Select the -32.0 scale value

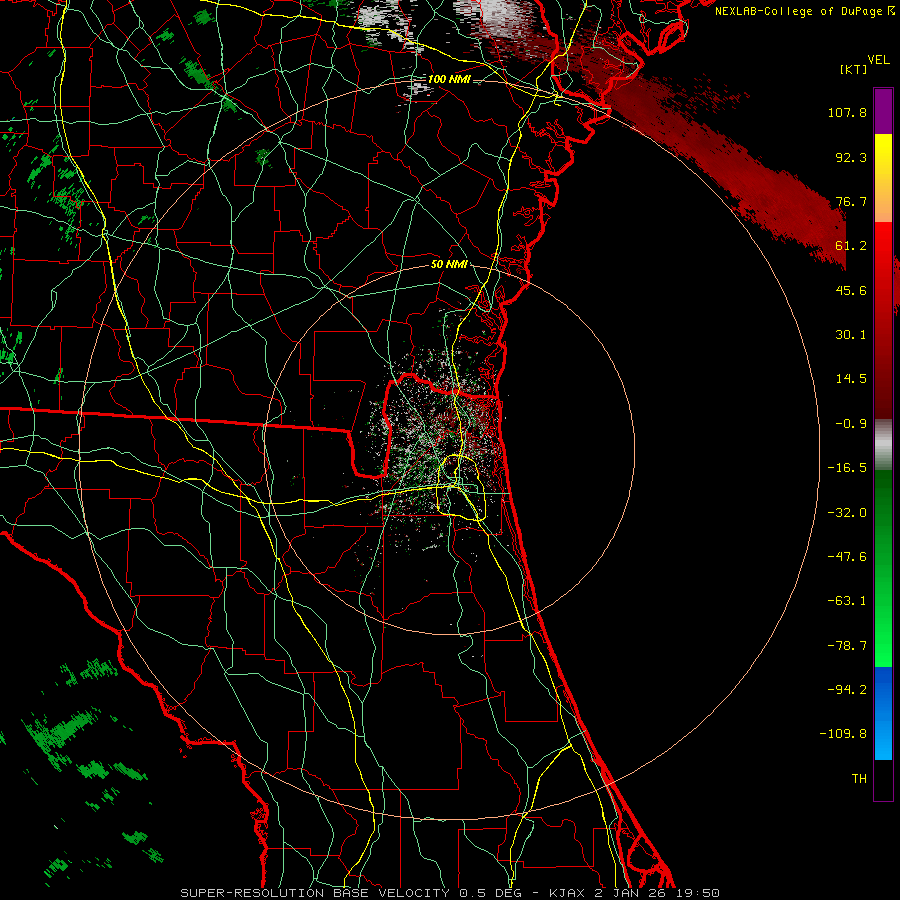pos(847,513)
